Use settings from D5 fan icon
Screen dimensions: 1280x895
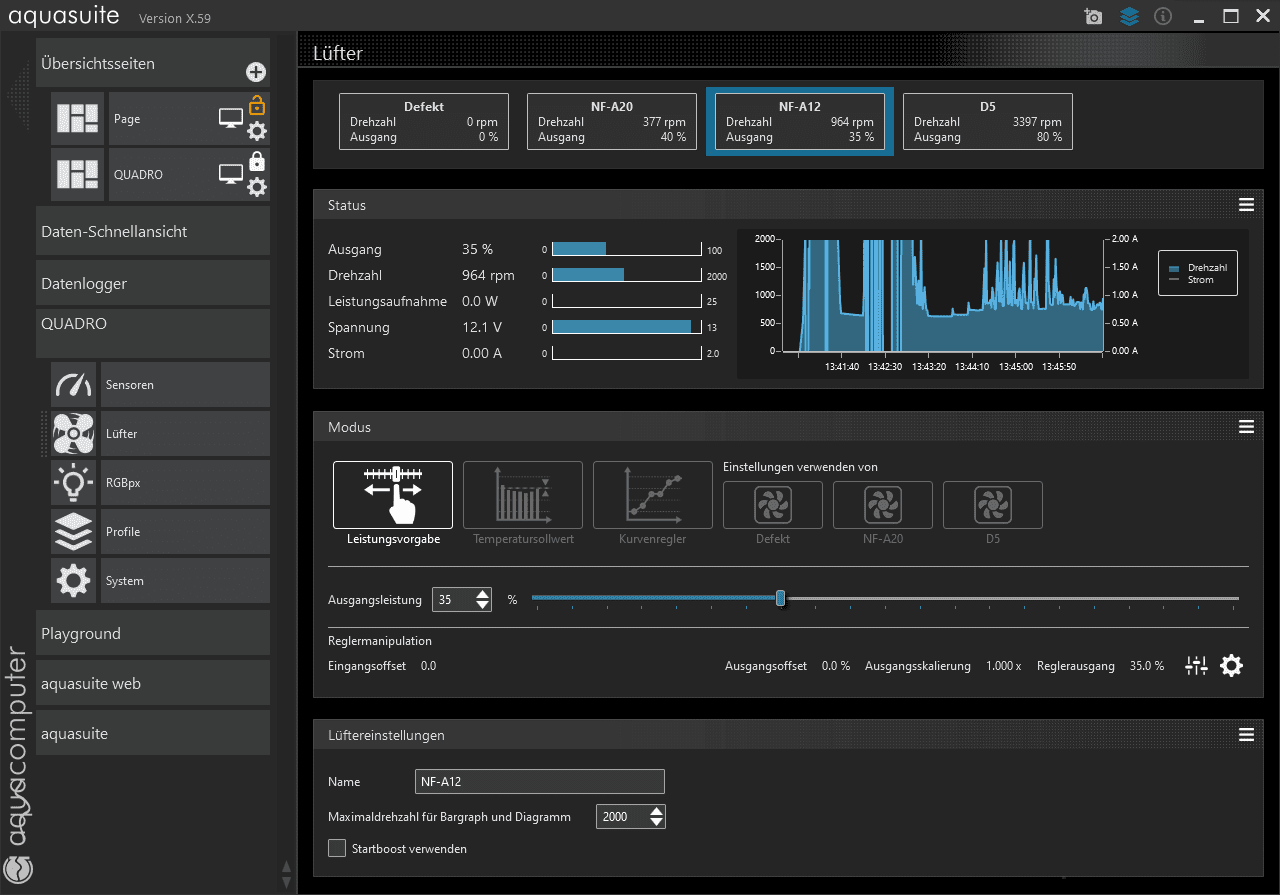[993, 505]
